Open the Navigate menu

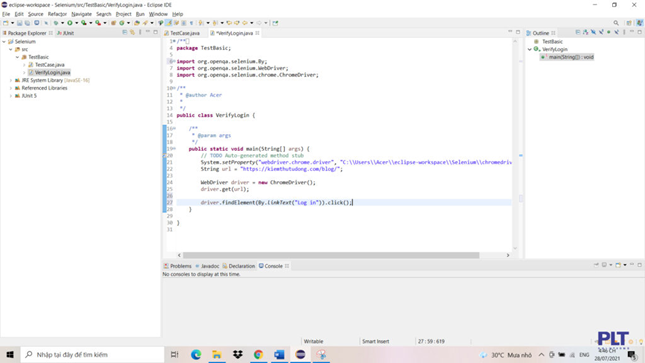click(81, 14)
